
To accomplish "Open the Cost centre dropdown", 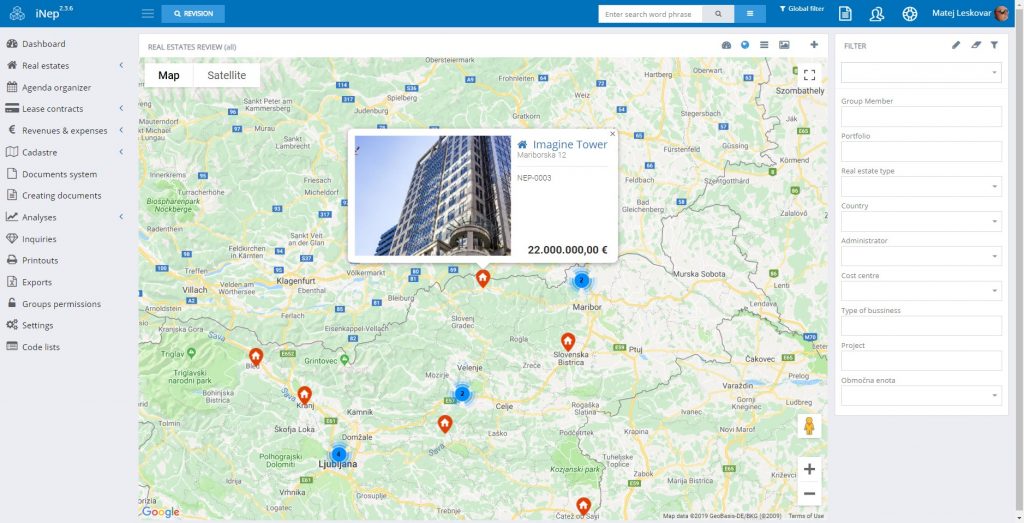I will click(x=921, y=291).
